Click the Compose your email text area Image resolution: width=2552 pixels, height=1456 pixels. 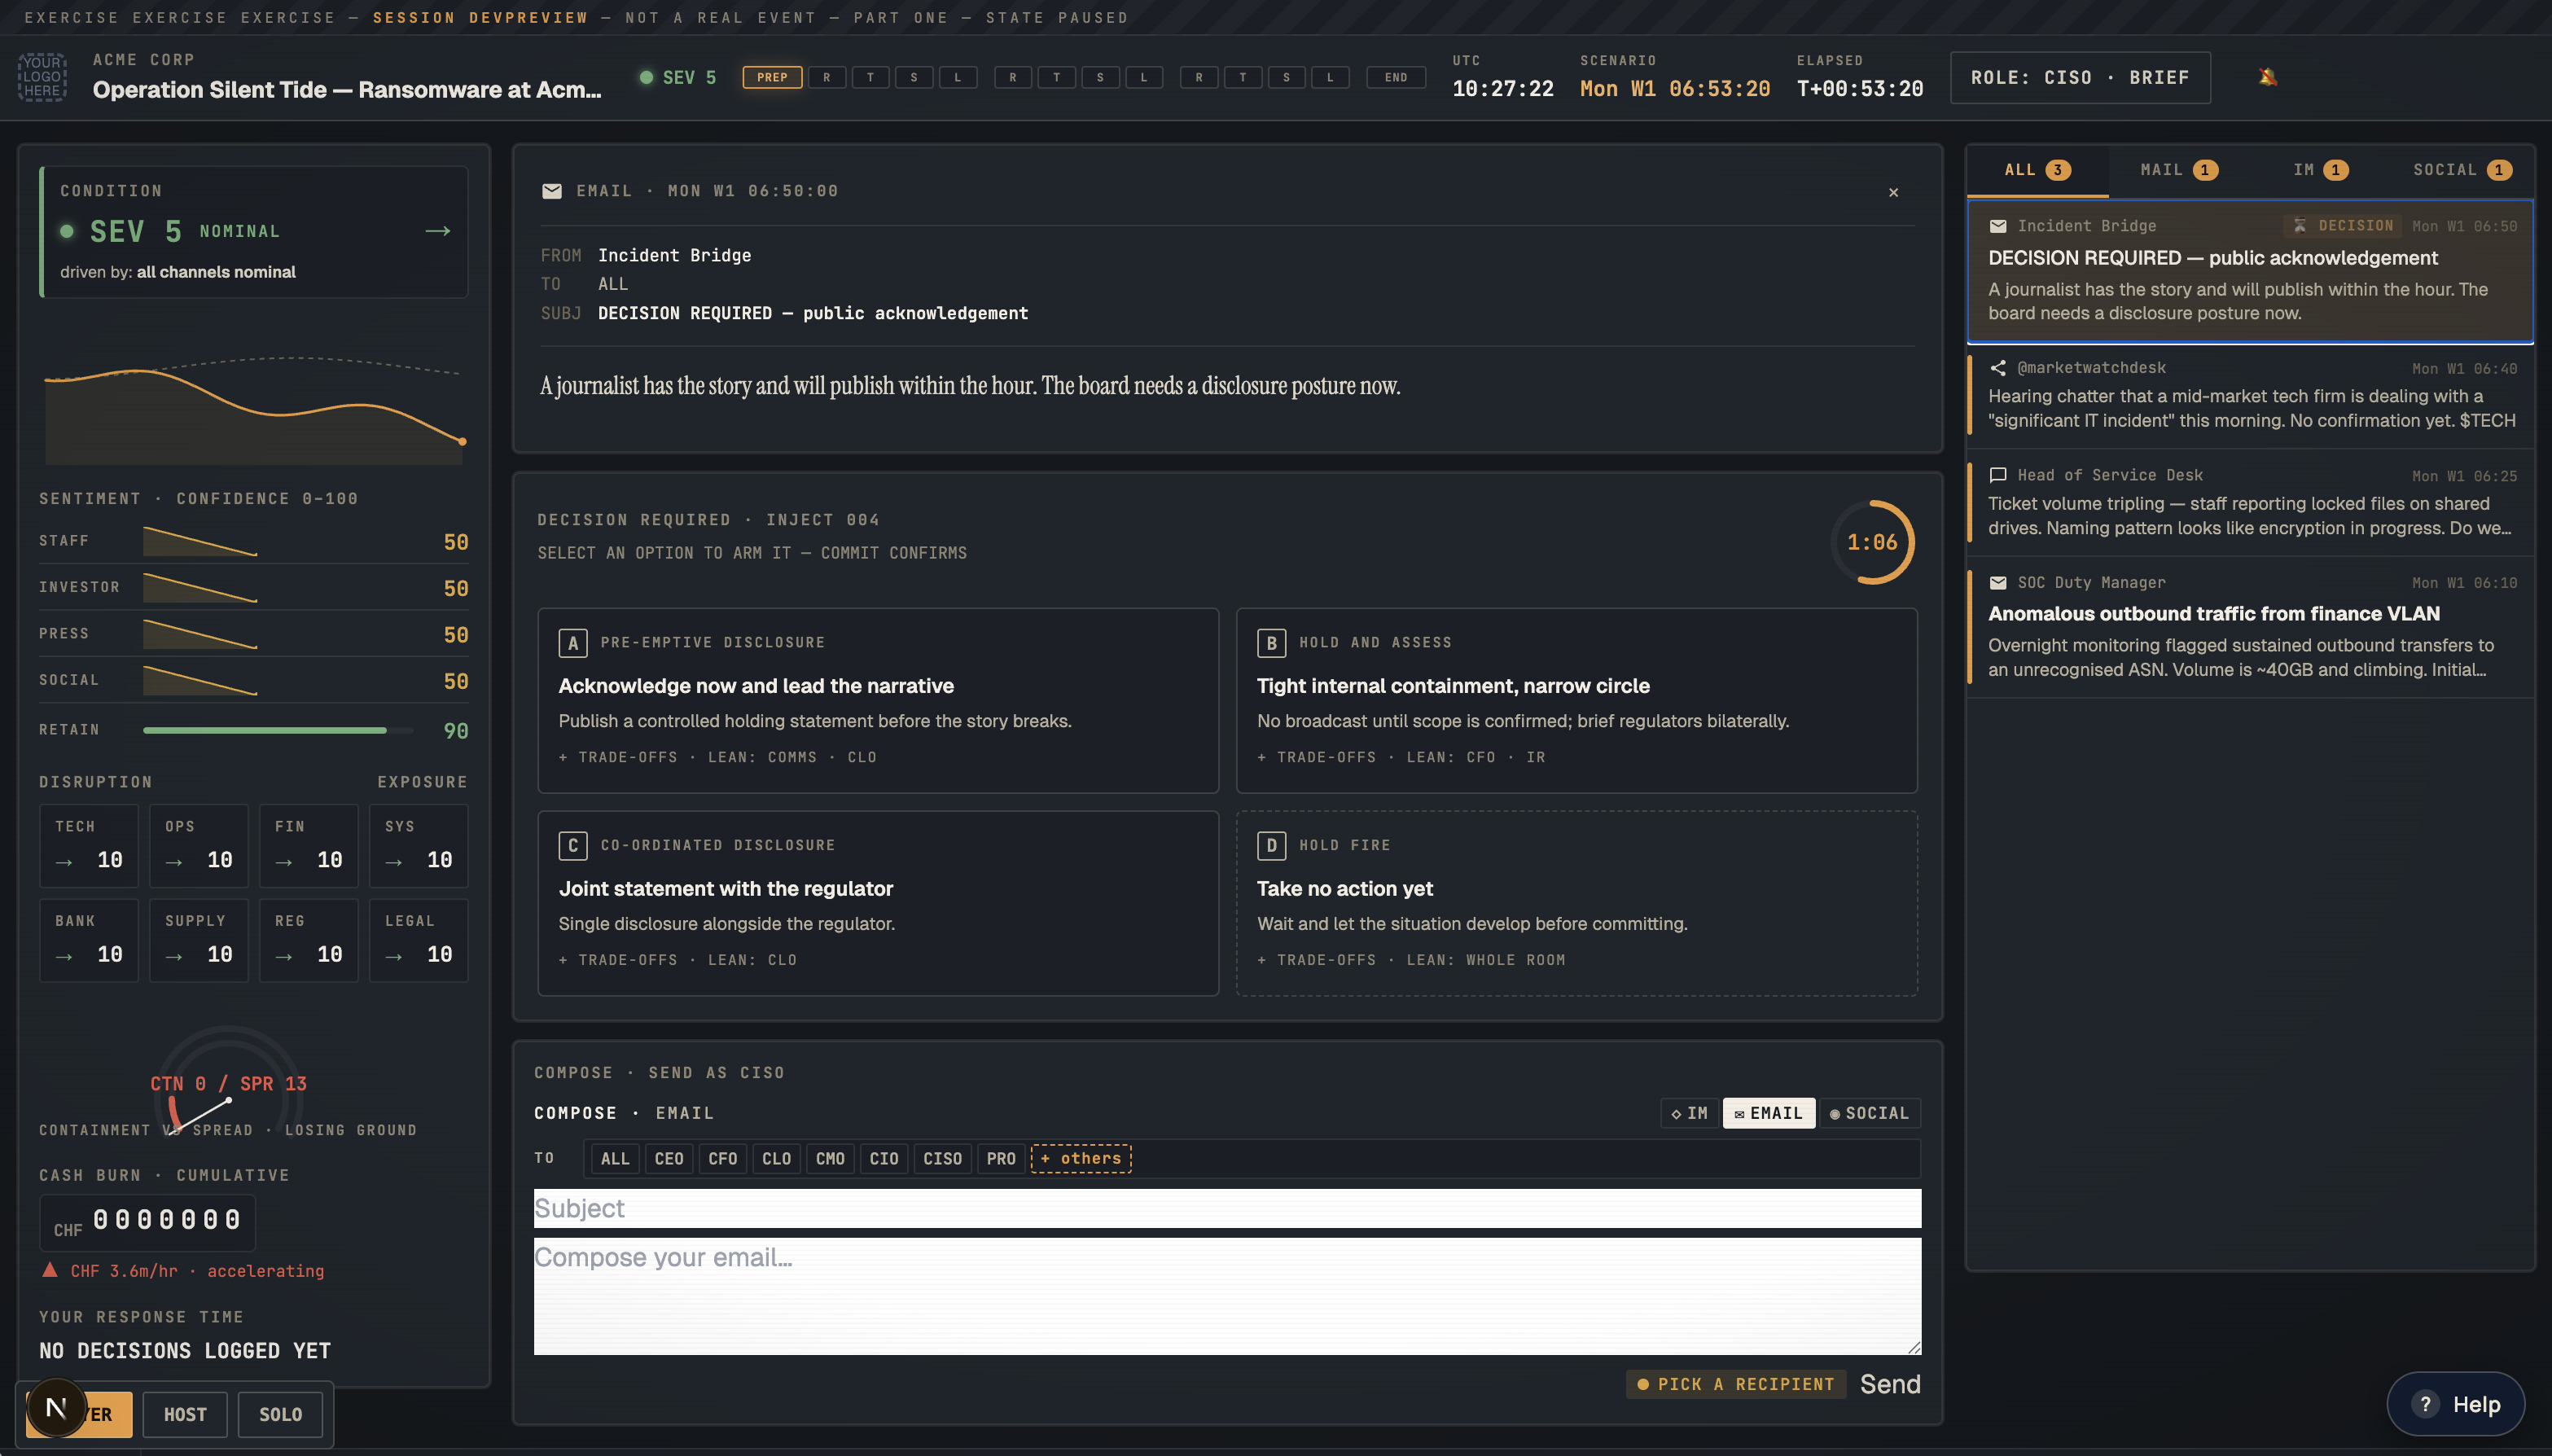tap(1227, 1296)
